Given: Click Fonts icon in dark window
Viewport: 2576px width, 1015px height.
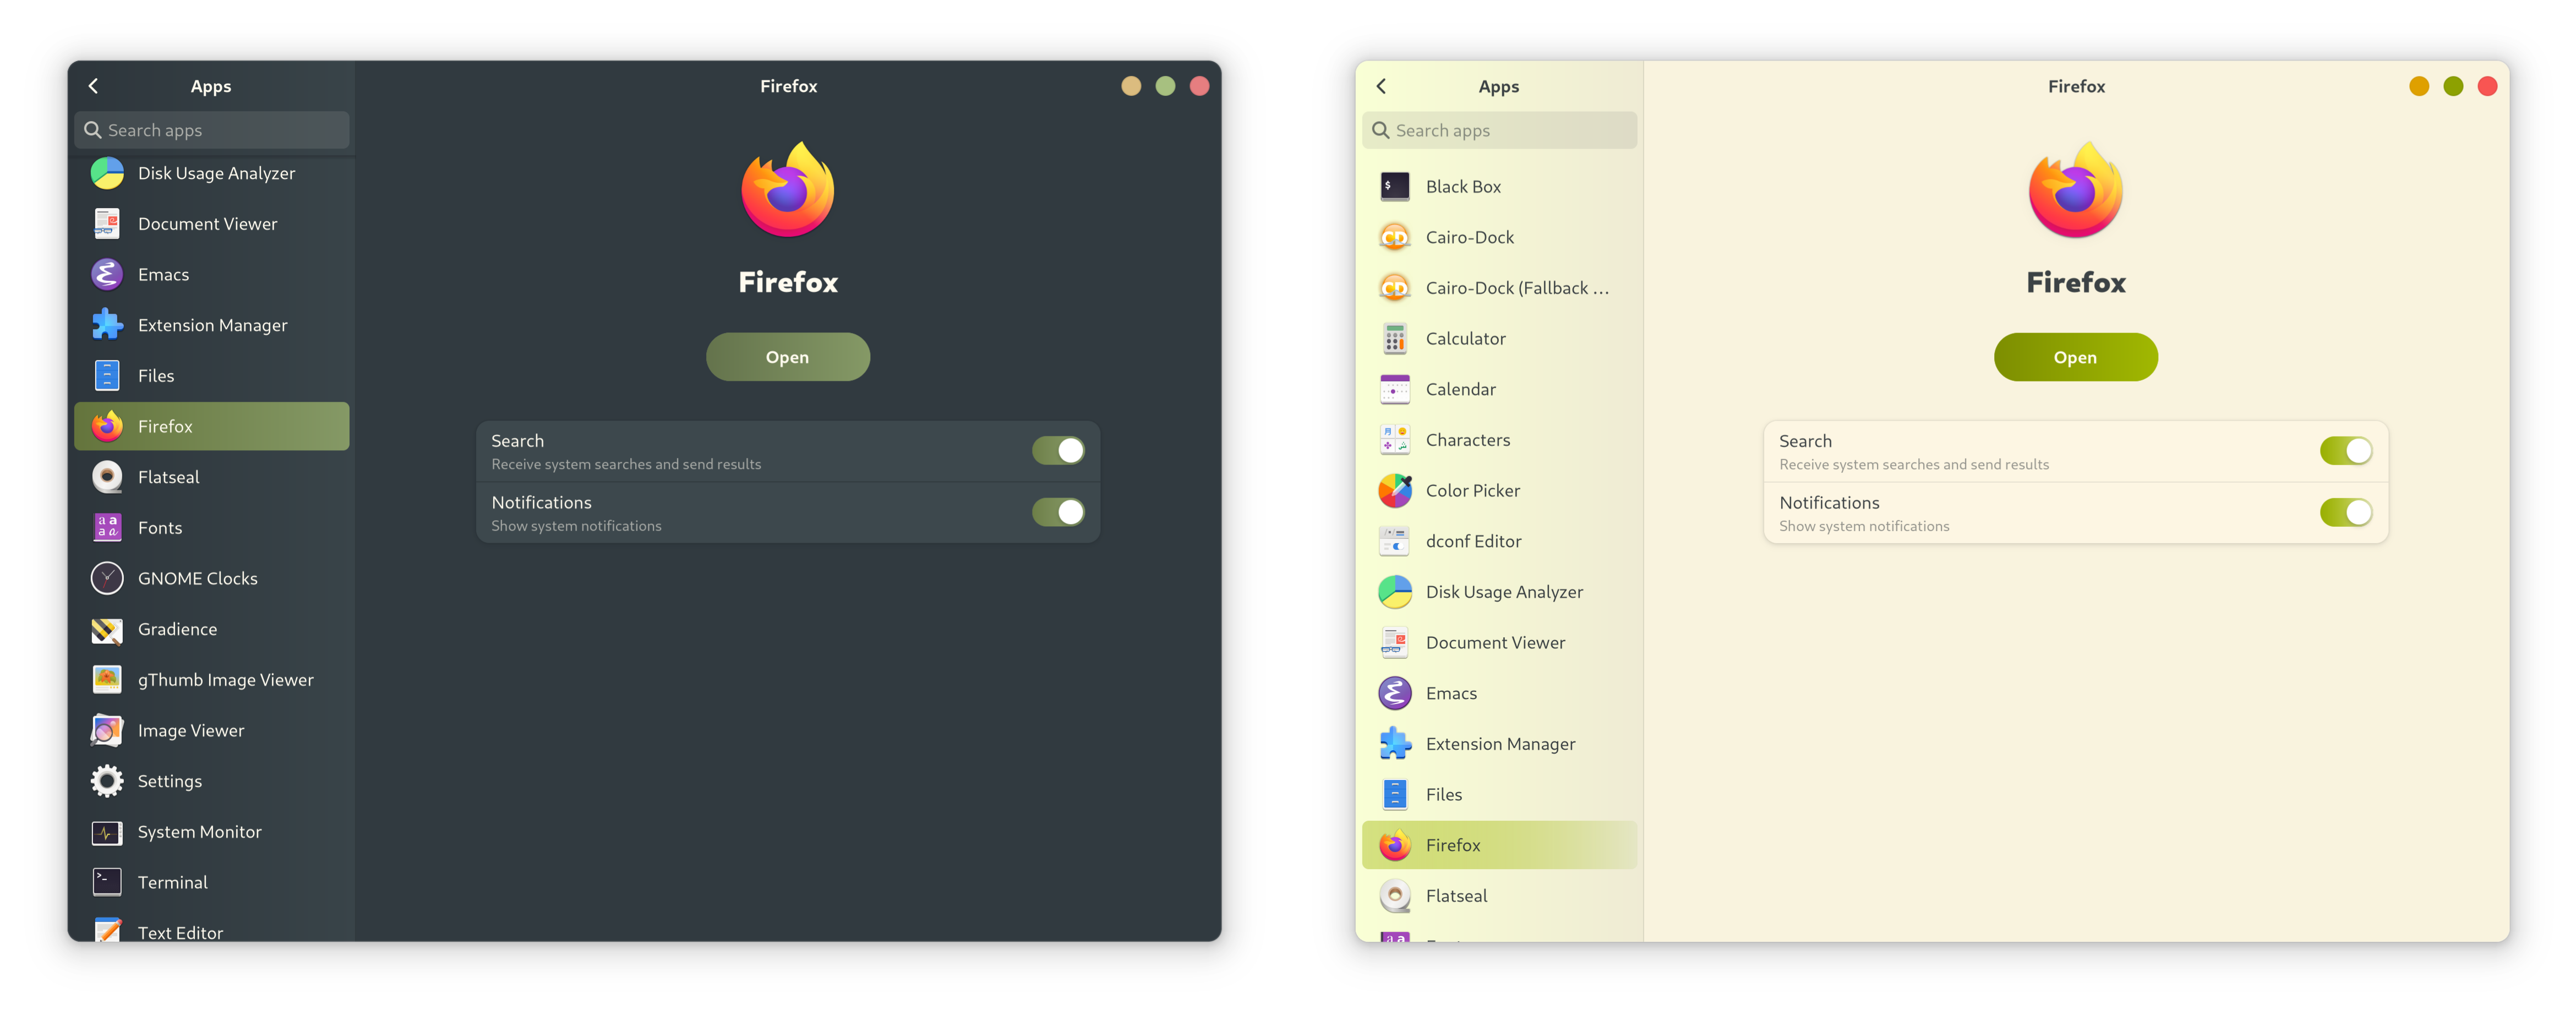Looking at the screenshot, I should click(107, 528).
